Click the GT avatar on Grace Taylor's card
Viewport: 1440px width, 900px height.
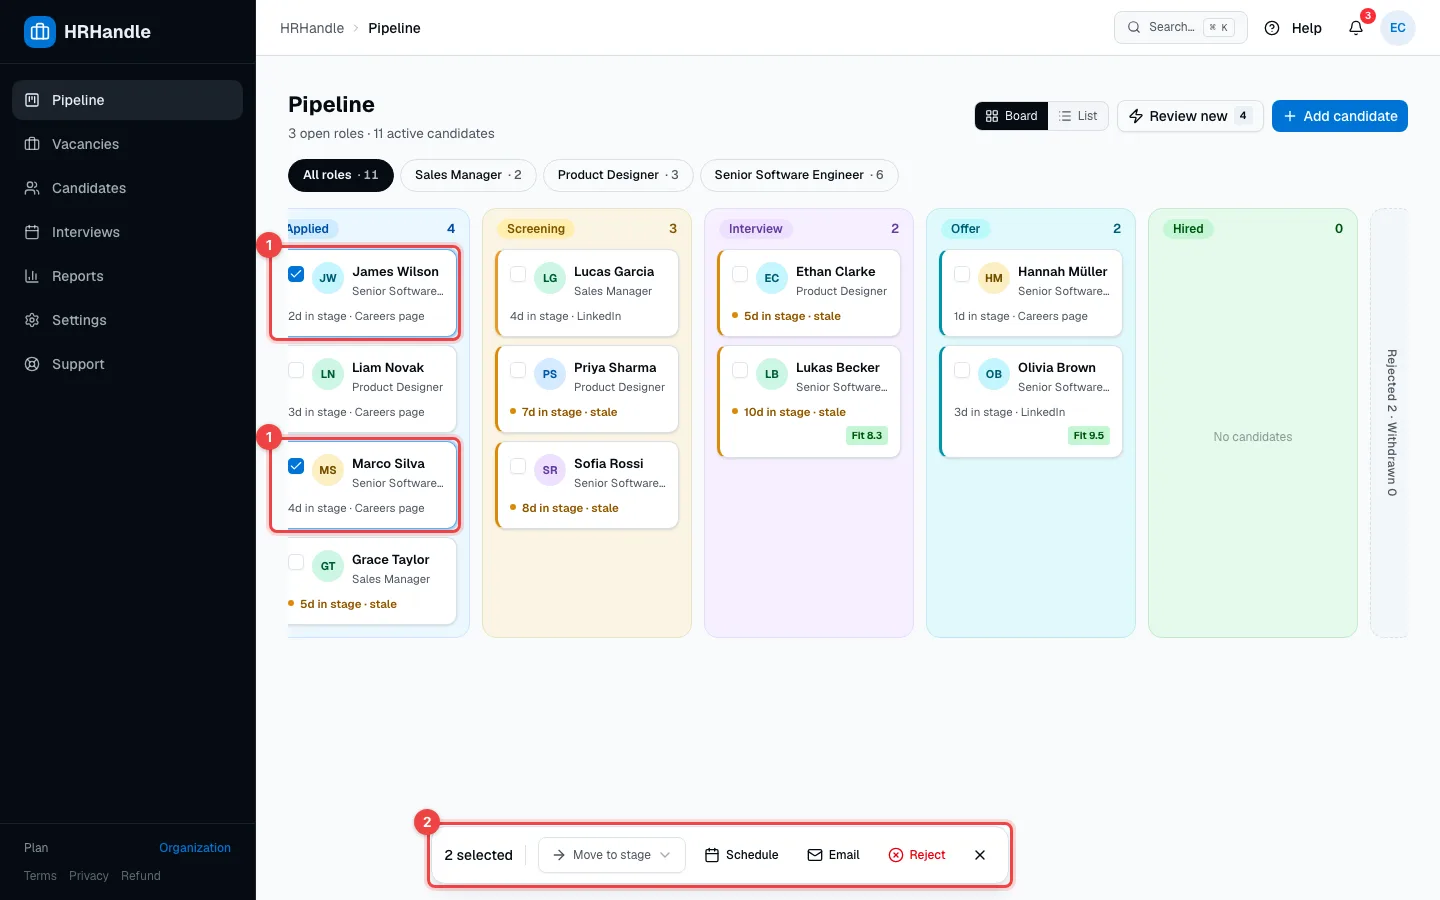328,566
